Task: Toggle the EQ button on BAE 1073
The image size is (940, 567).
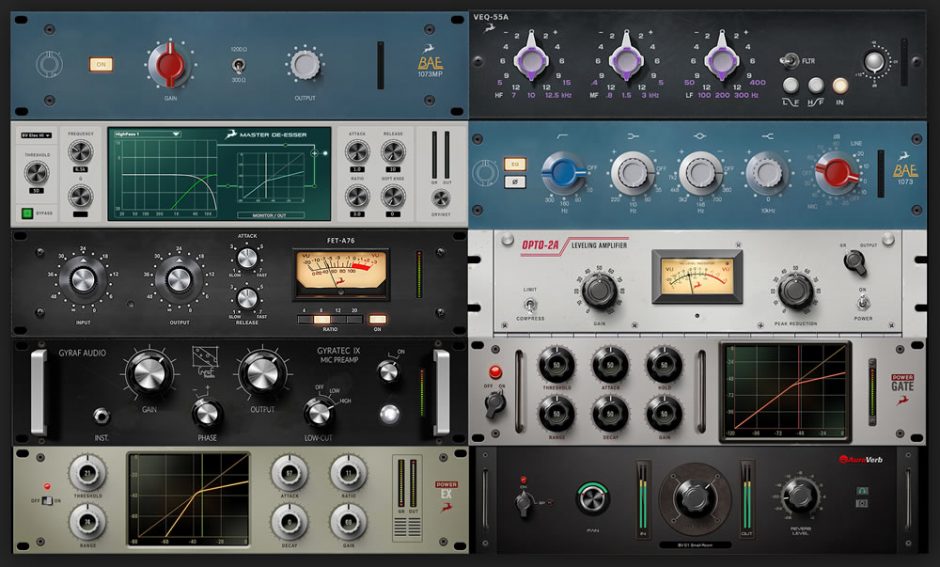Action: (x=515, y=164)
